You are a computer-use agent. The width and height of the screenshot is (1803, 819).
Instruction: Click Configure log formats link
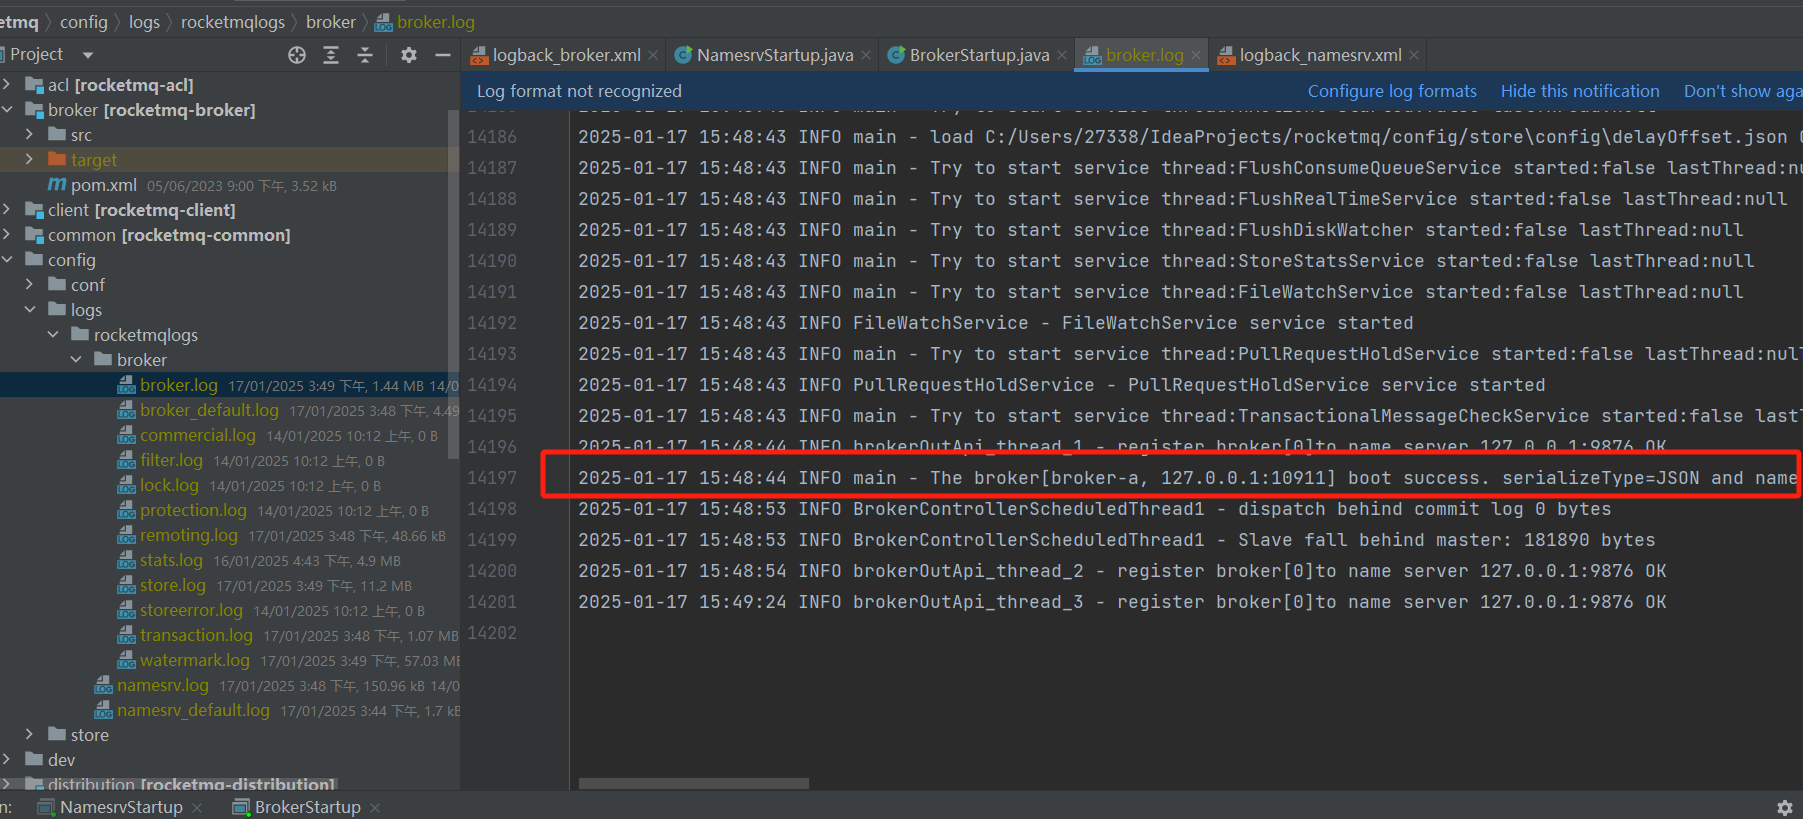click(1392, 91)
